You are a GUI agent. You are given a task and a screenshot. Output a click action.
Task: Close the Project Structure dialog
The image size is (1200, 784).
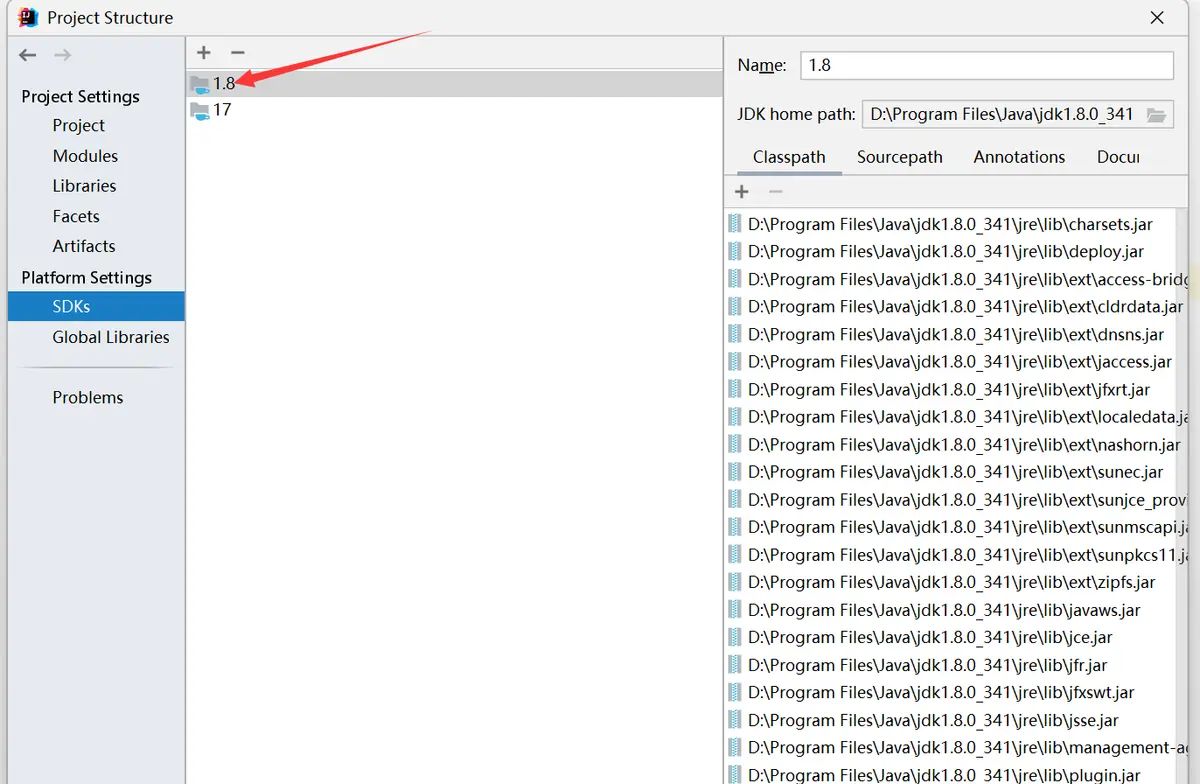tap(1157, 17)
